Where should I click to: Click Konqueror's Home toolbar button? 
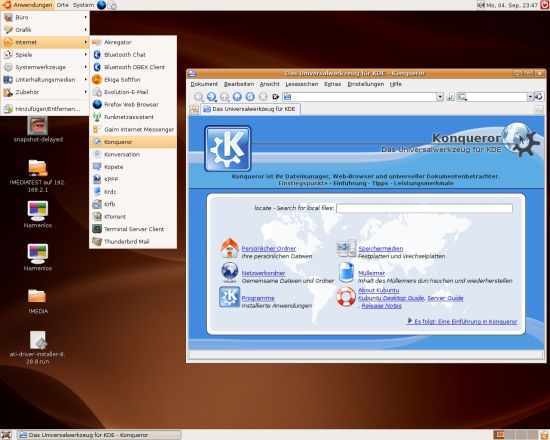click(x=237, y=96)
